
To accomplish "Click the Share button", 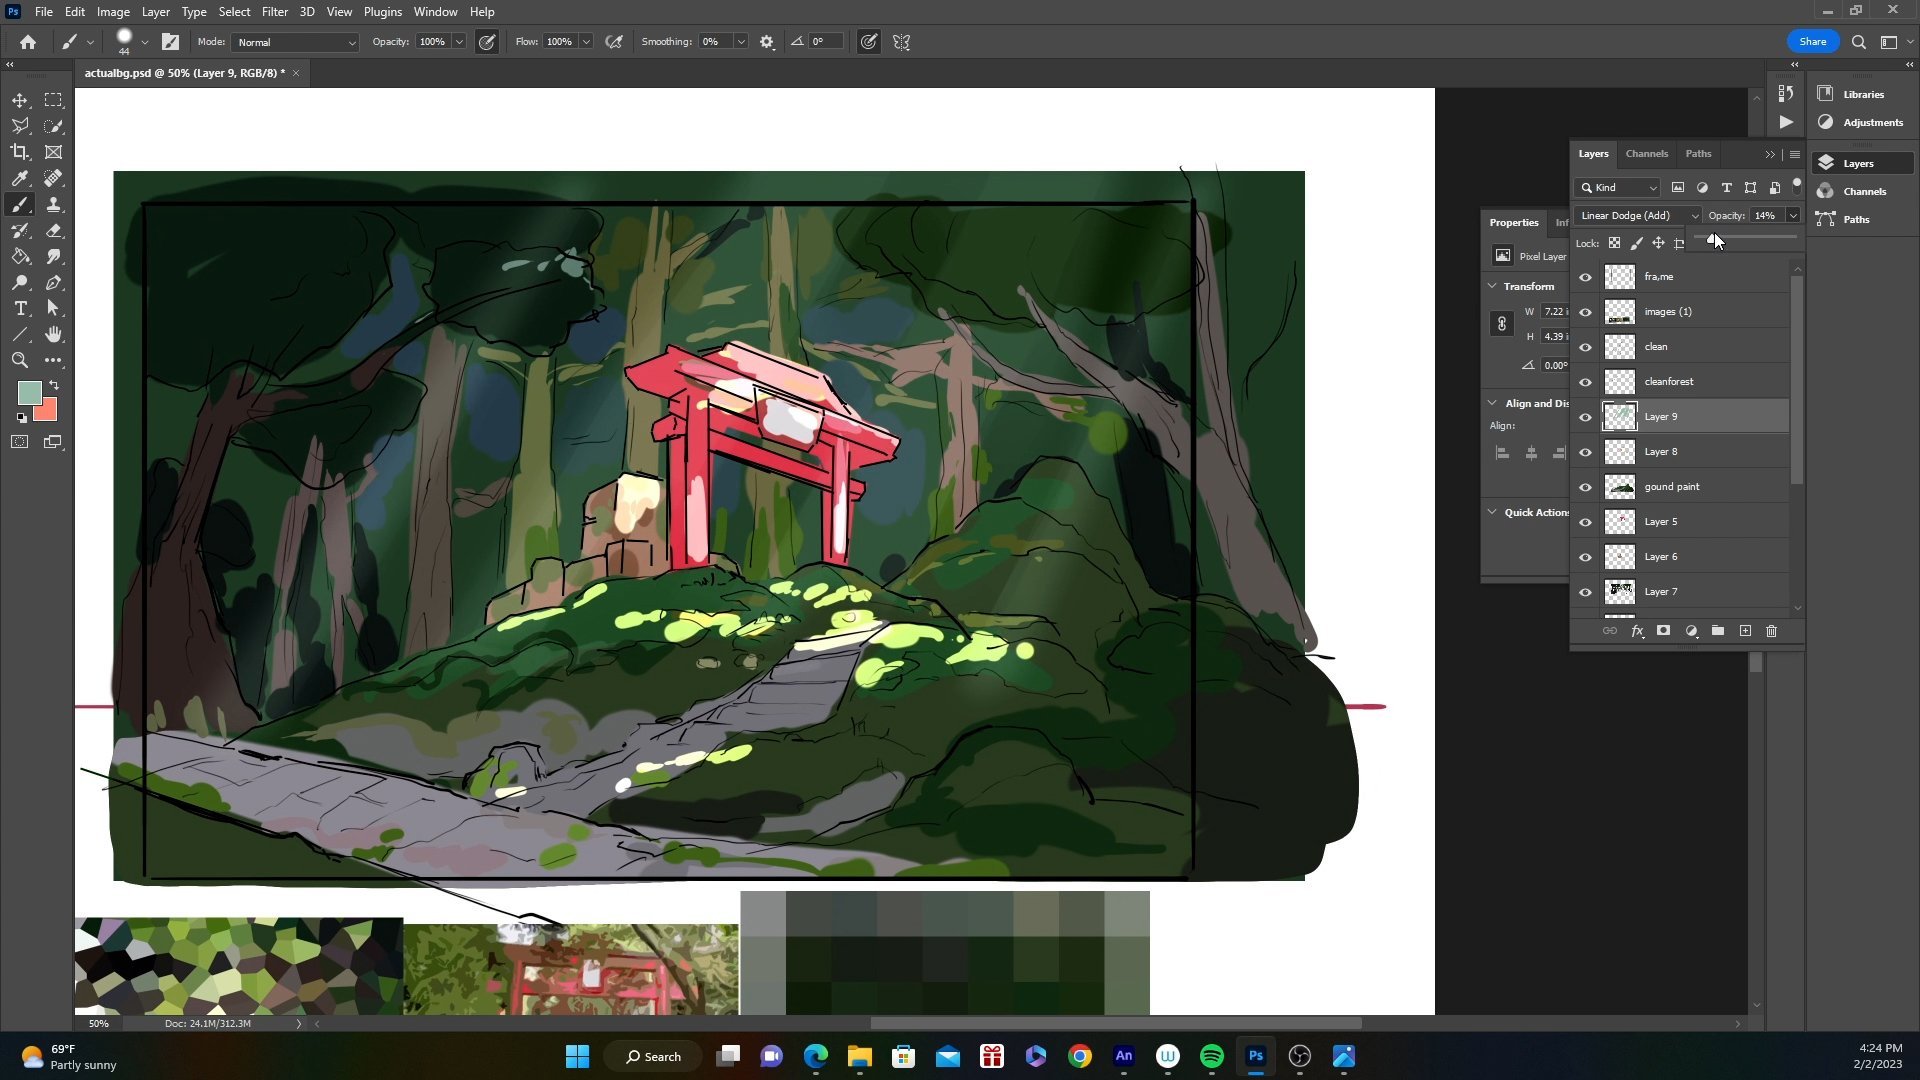I will point(1812,41).
